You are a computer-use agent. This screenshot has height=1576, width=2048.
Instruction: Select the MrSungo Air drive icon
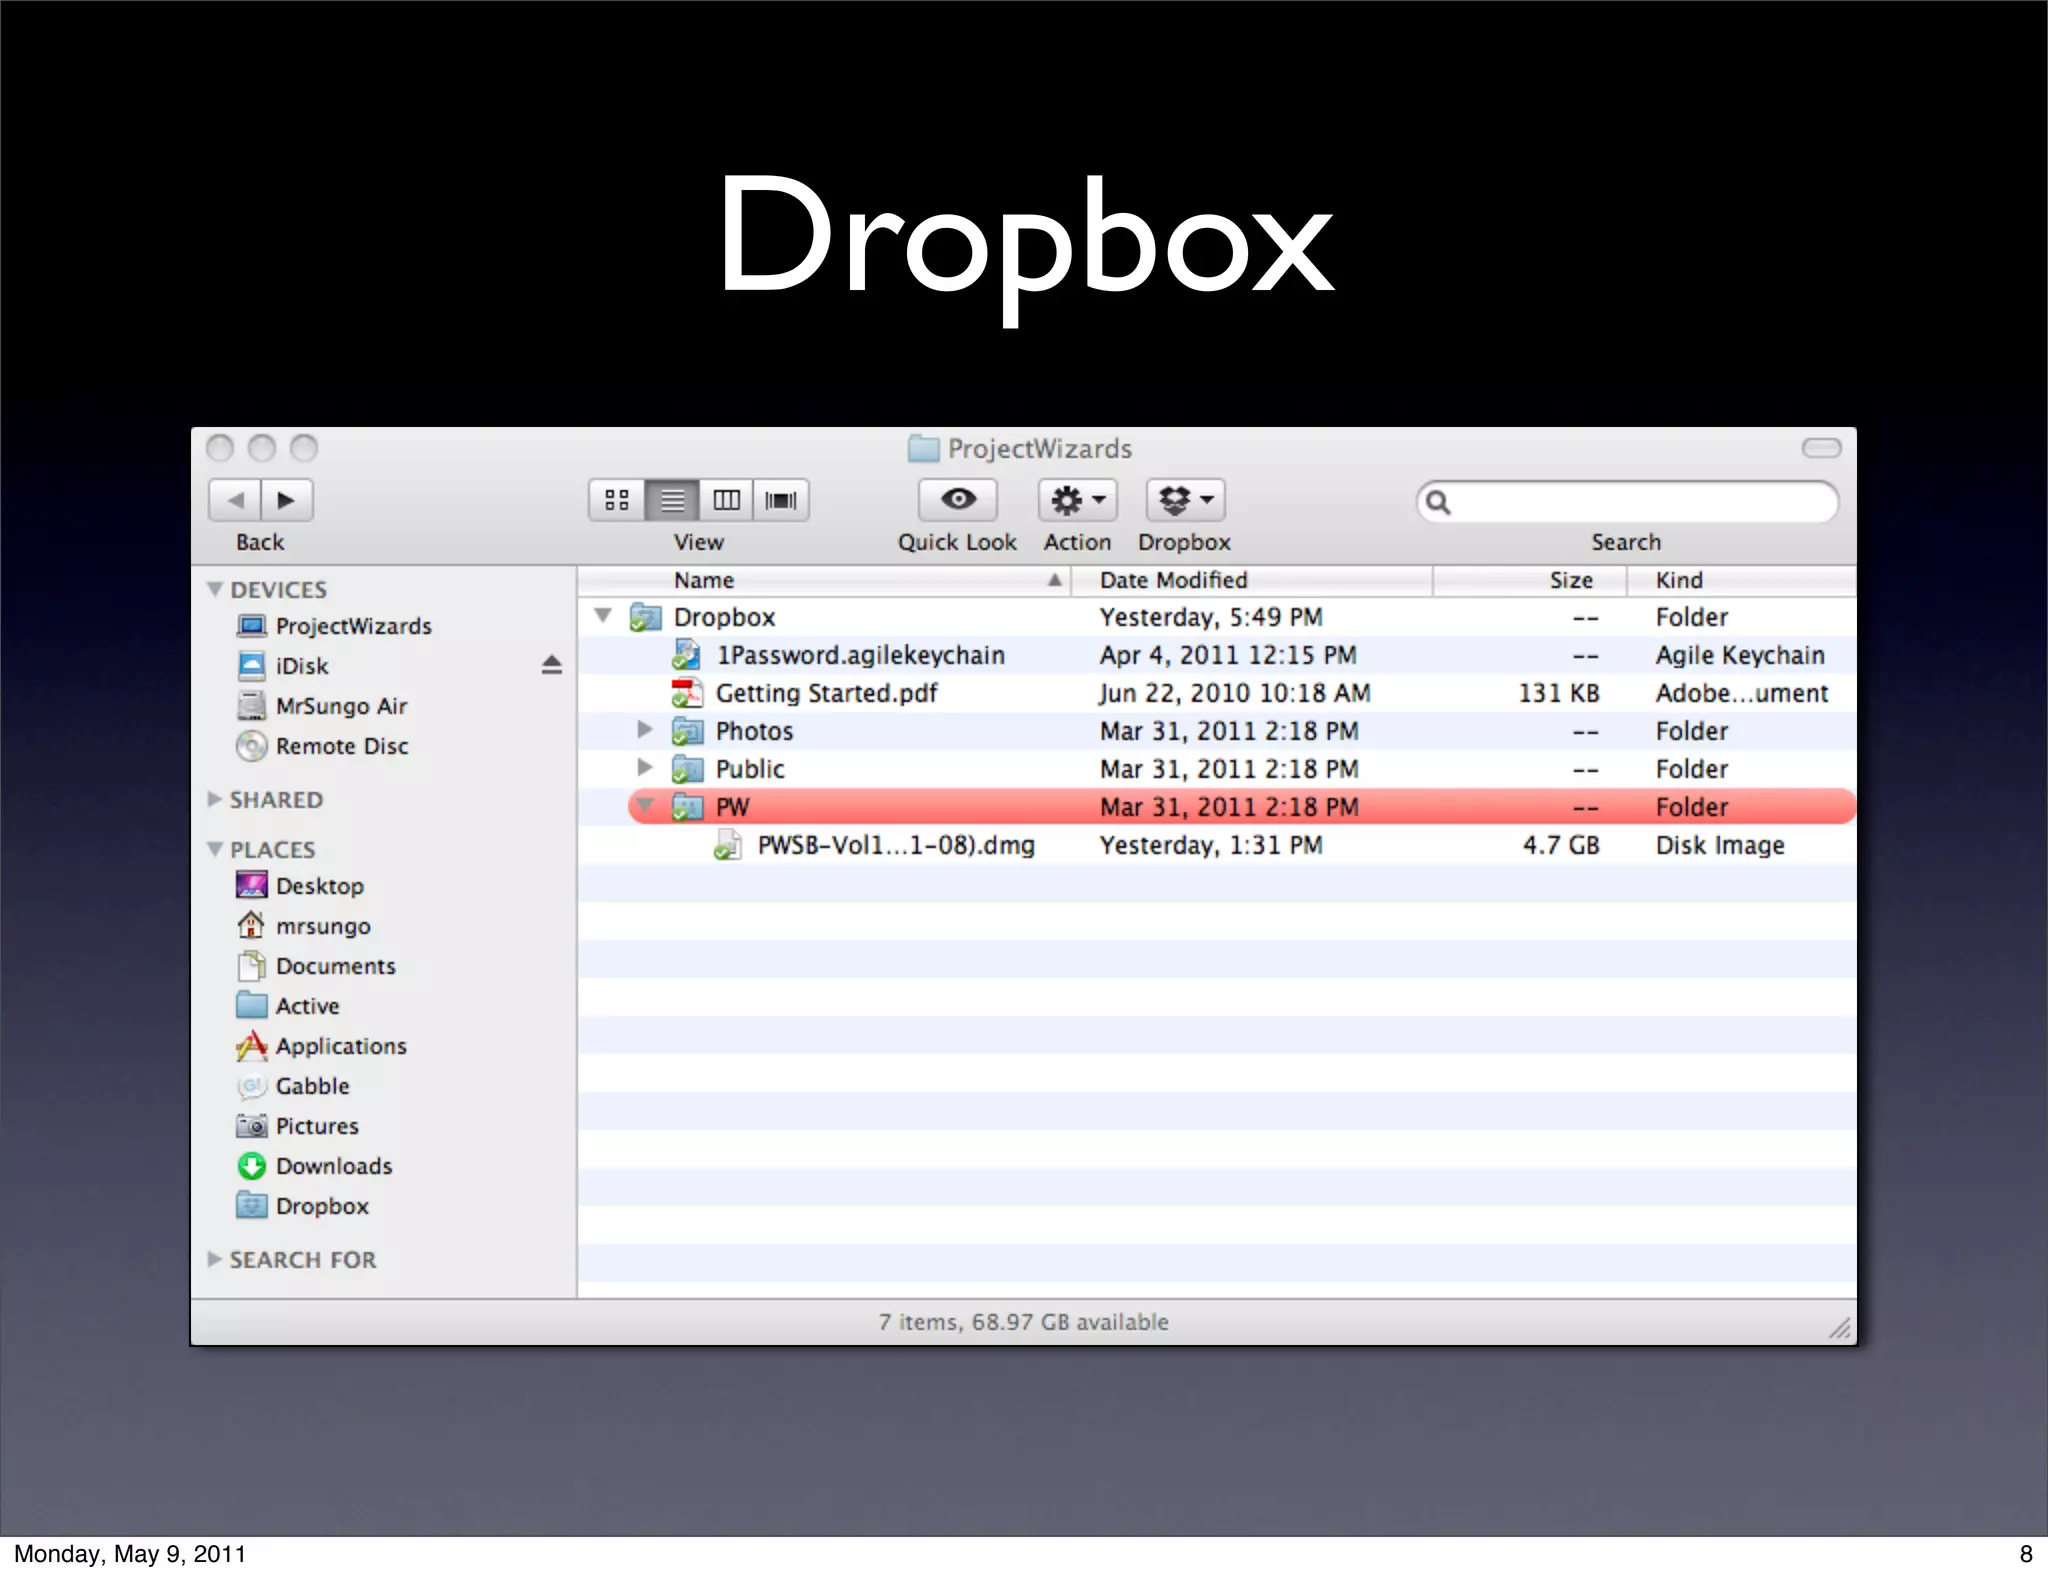point(251,706)
